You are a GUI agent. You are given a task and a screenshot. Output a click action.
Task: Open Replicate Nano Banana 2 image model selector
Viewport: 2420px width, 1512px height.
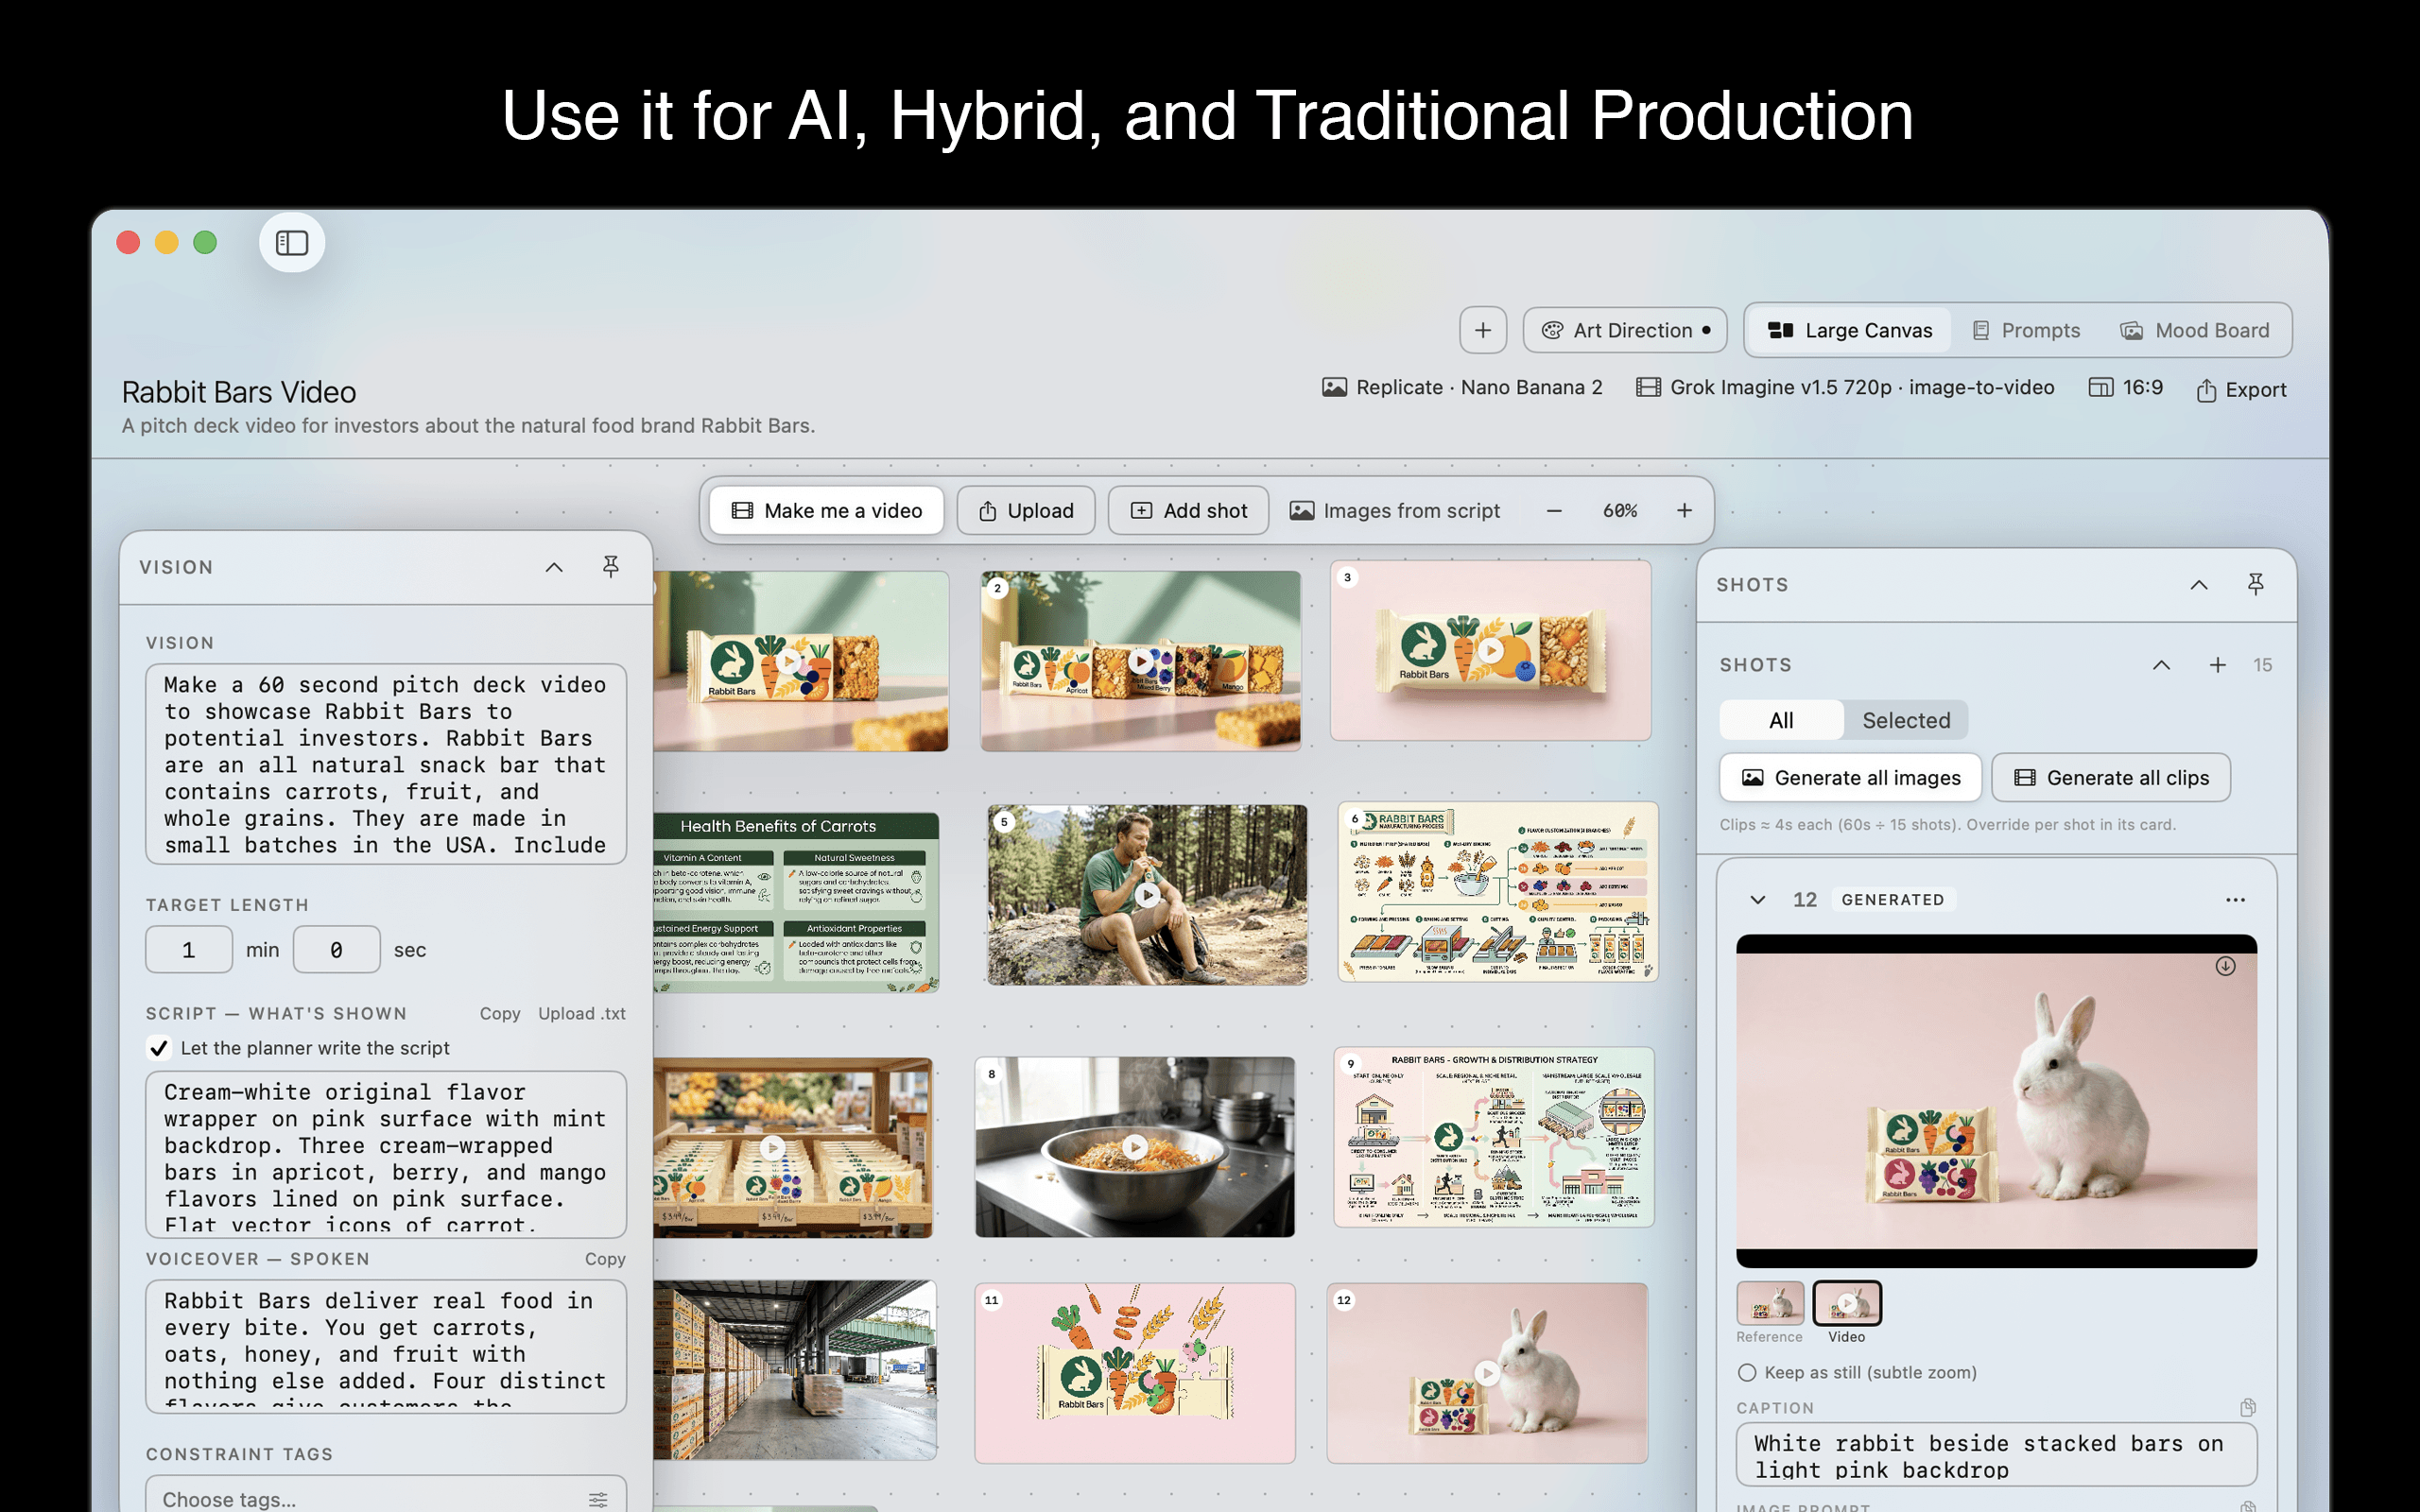(x=1462, y=388)
